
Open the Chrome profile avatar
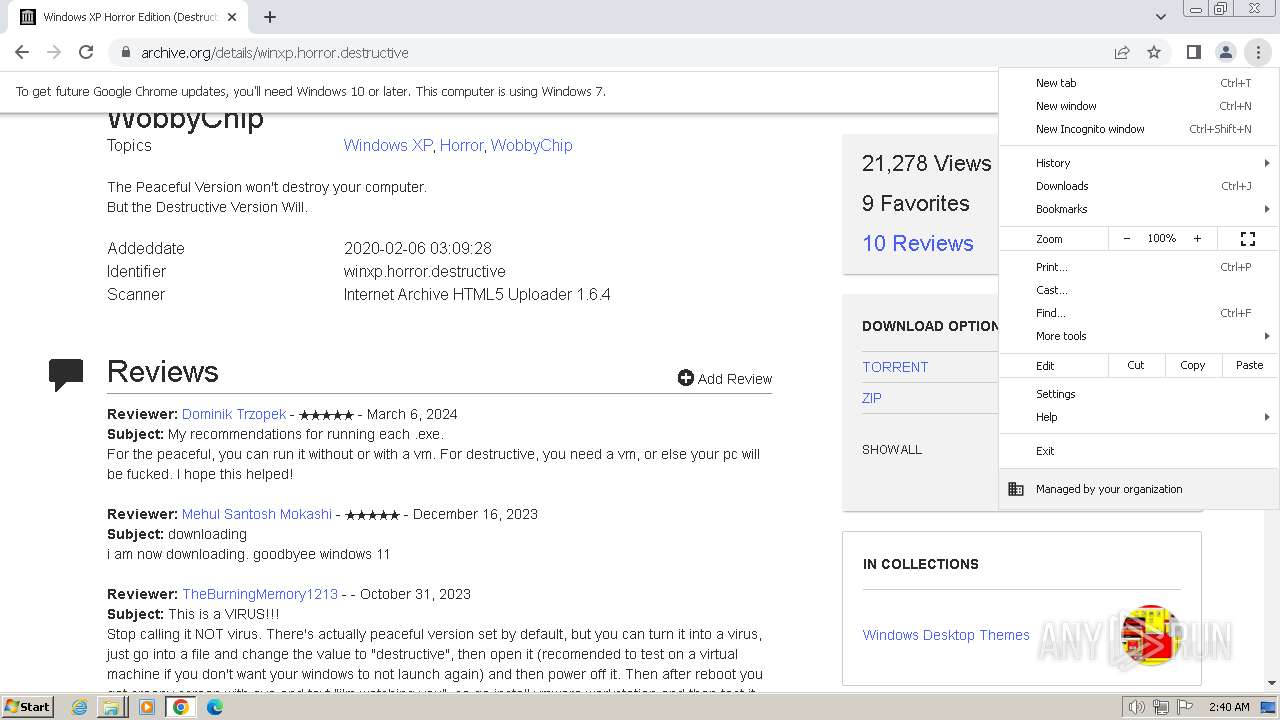click(1225, 52)
